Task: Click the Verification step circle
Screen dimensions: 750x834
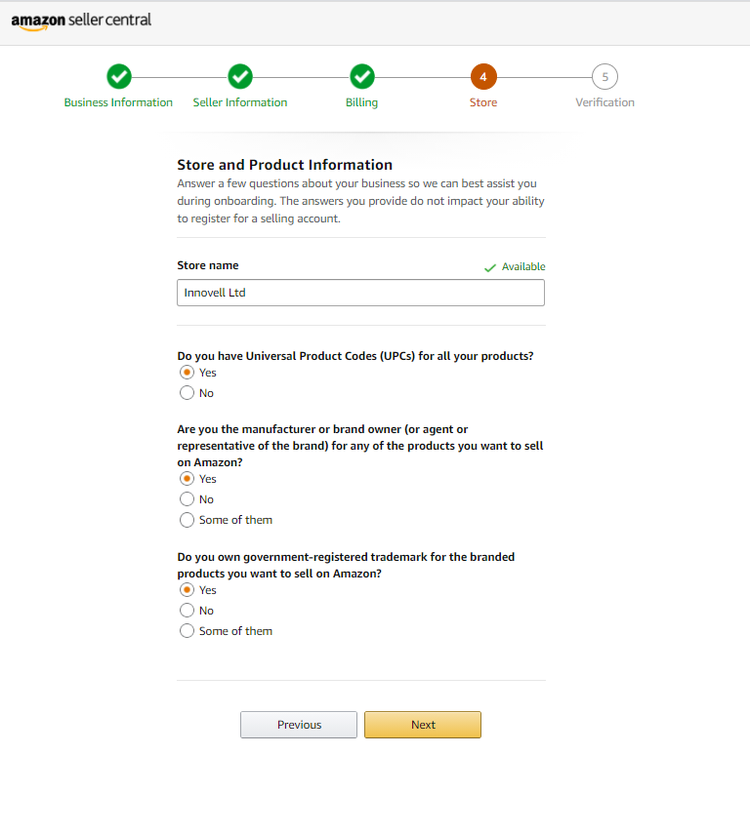Action: (x=605, y=76)
